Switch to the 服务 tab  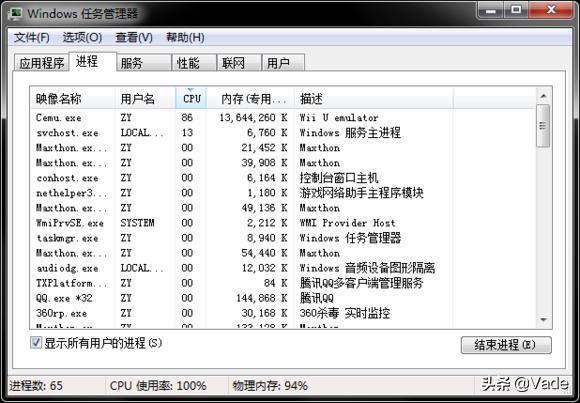tap(144, 63)
